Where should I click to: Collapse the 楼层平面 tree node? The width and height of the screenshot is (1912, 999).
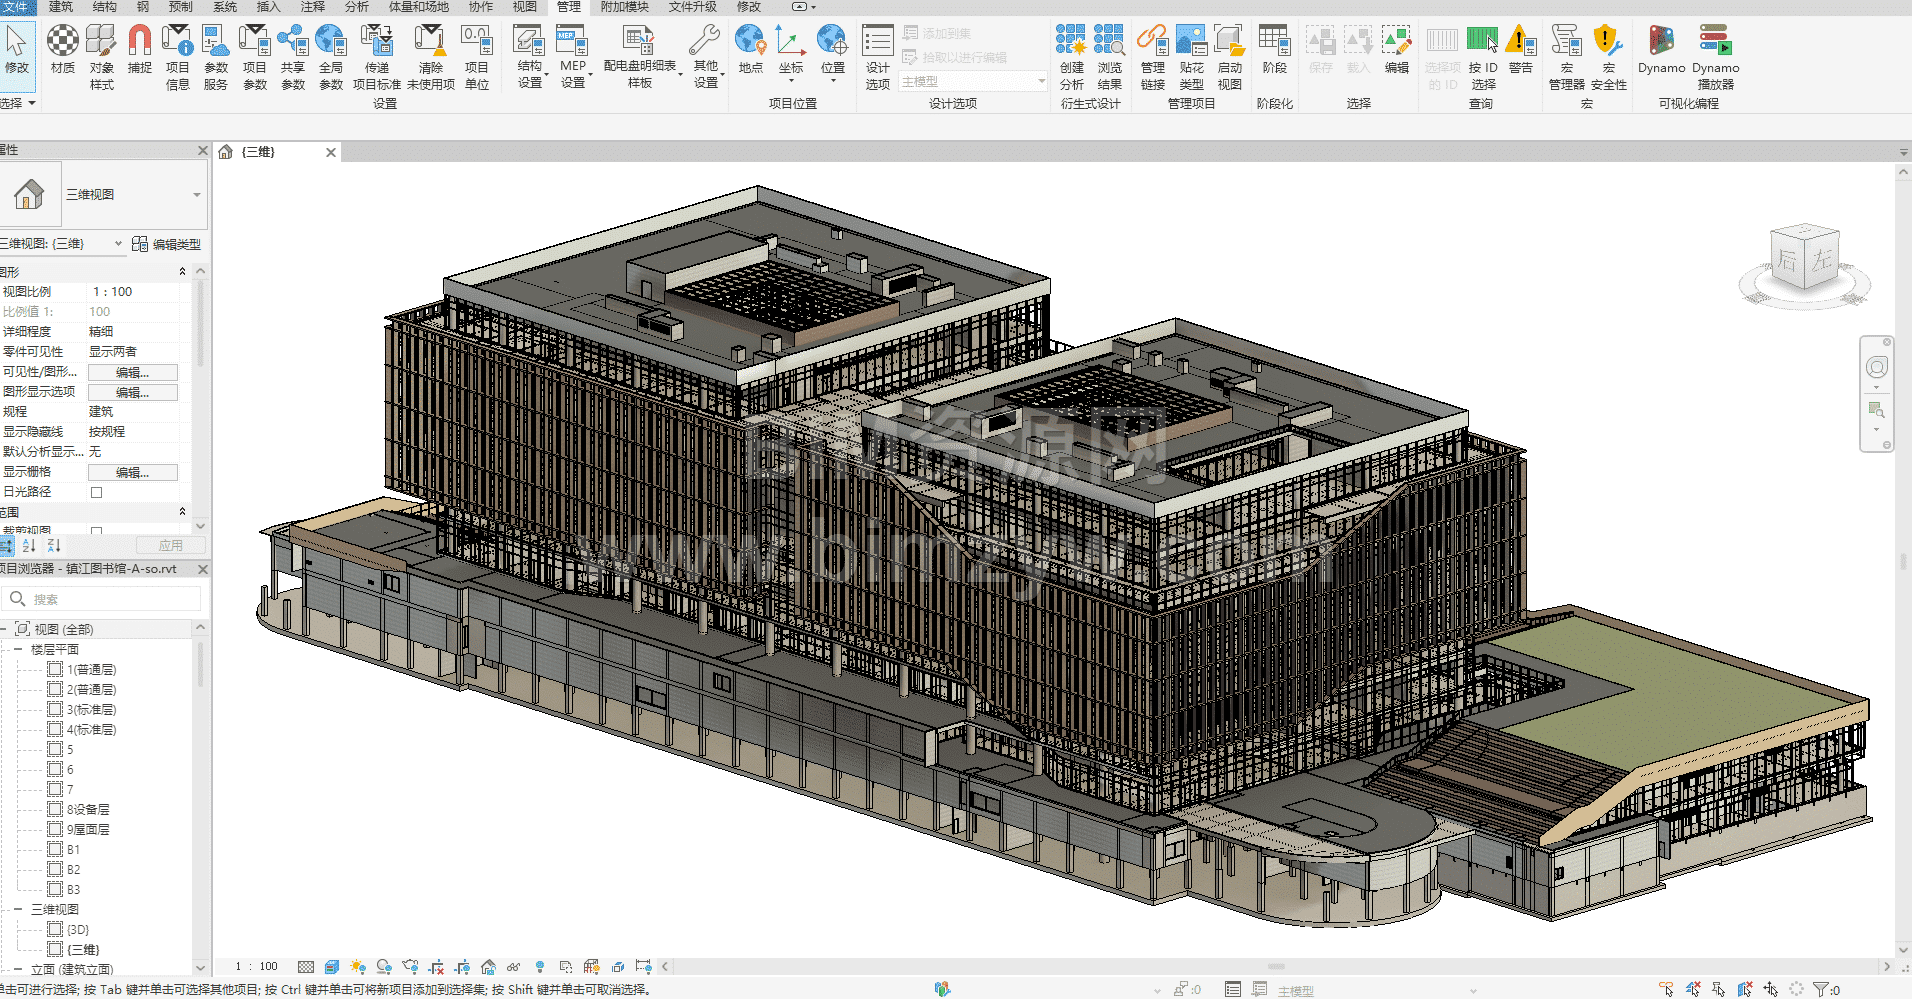[18, 650]
